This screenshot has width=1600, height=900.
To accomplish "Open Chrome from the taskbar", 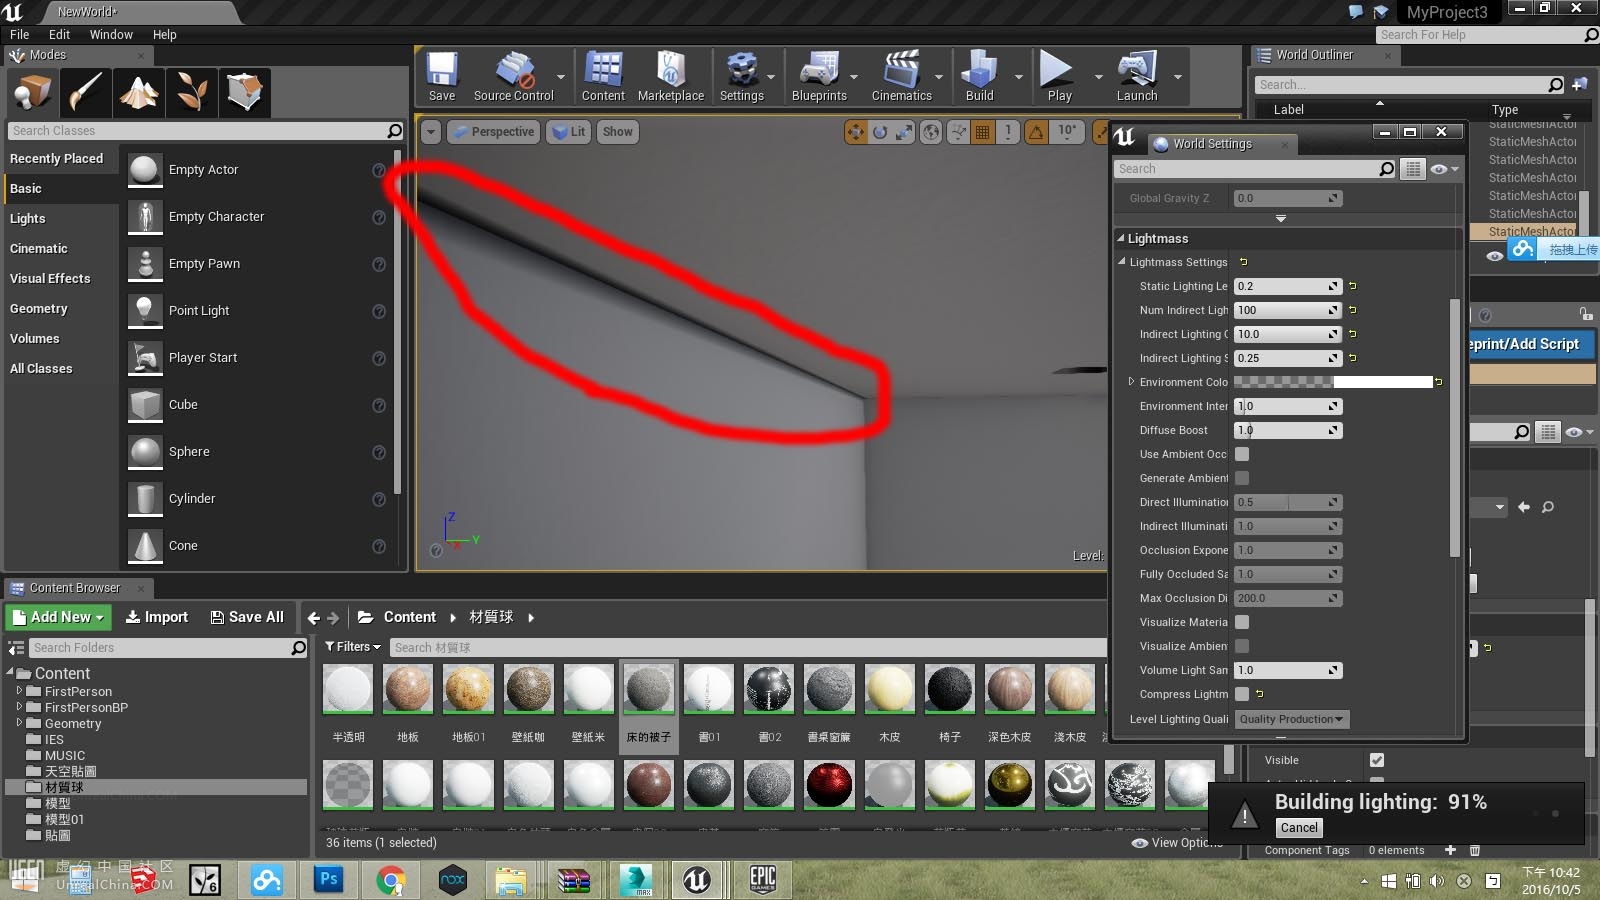I will [391, 880].
